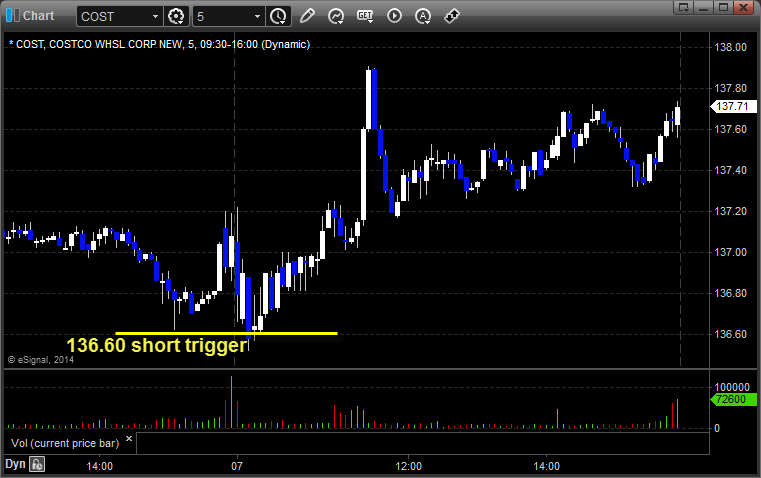Click the 07 date axis label
The height and width of the screenshot is (478, 761).
237,466
